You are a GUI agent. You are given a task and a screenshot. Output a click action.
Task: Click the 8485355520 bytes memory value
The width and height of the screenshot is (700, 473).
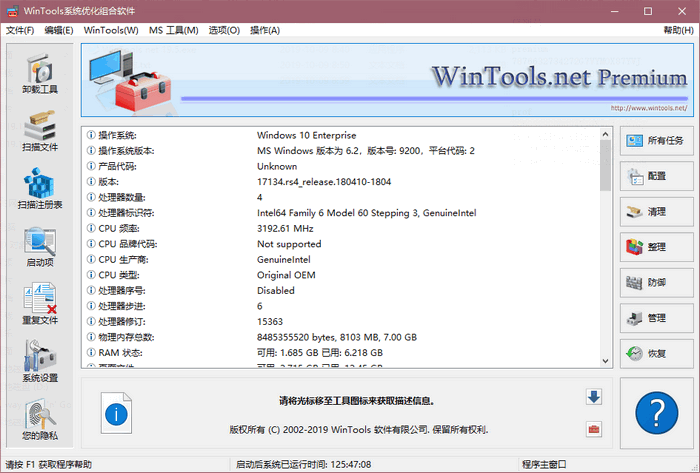coord(337,337)
